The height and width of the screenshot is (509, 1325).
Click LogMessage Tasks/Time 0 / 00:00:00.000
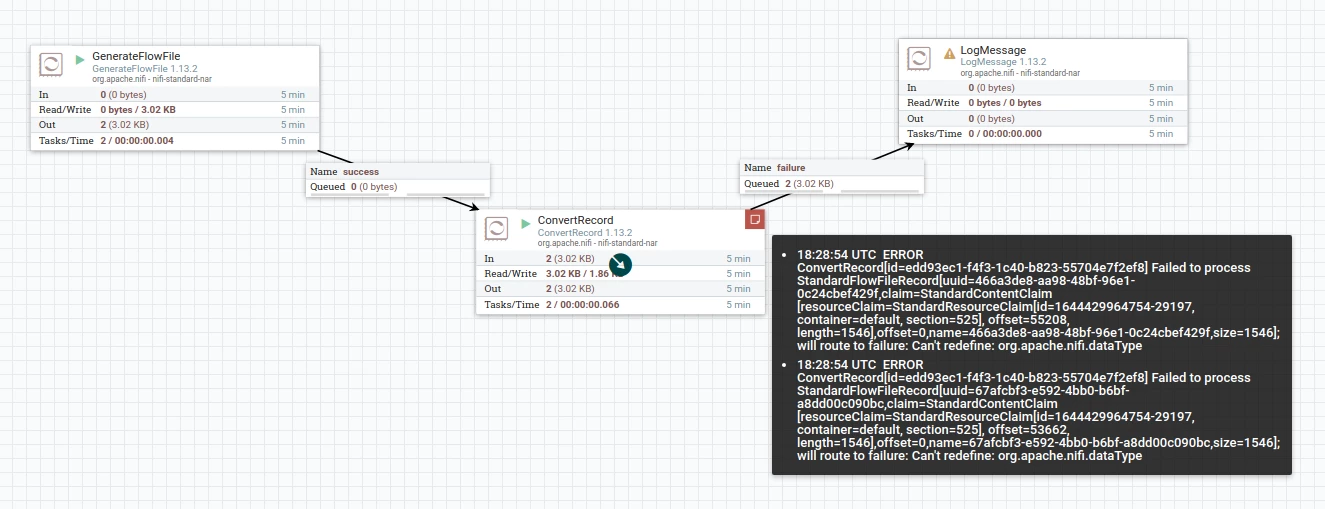pyautogui.click(x=1005, y=133)
